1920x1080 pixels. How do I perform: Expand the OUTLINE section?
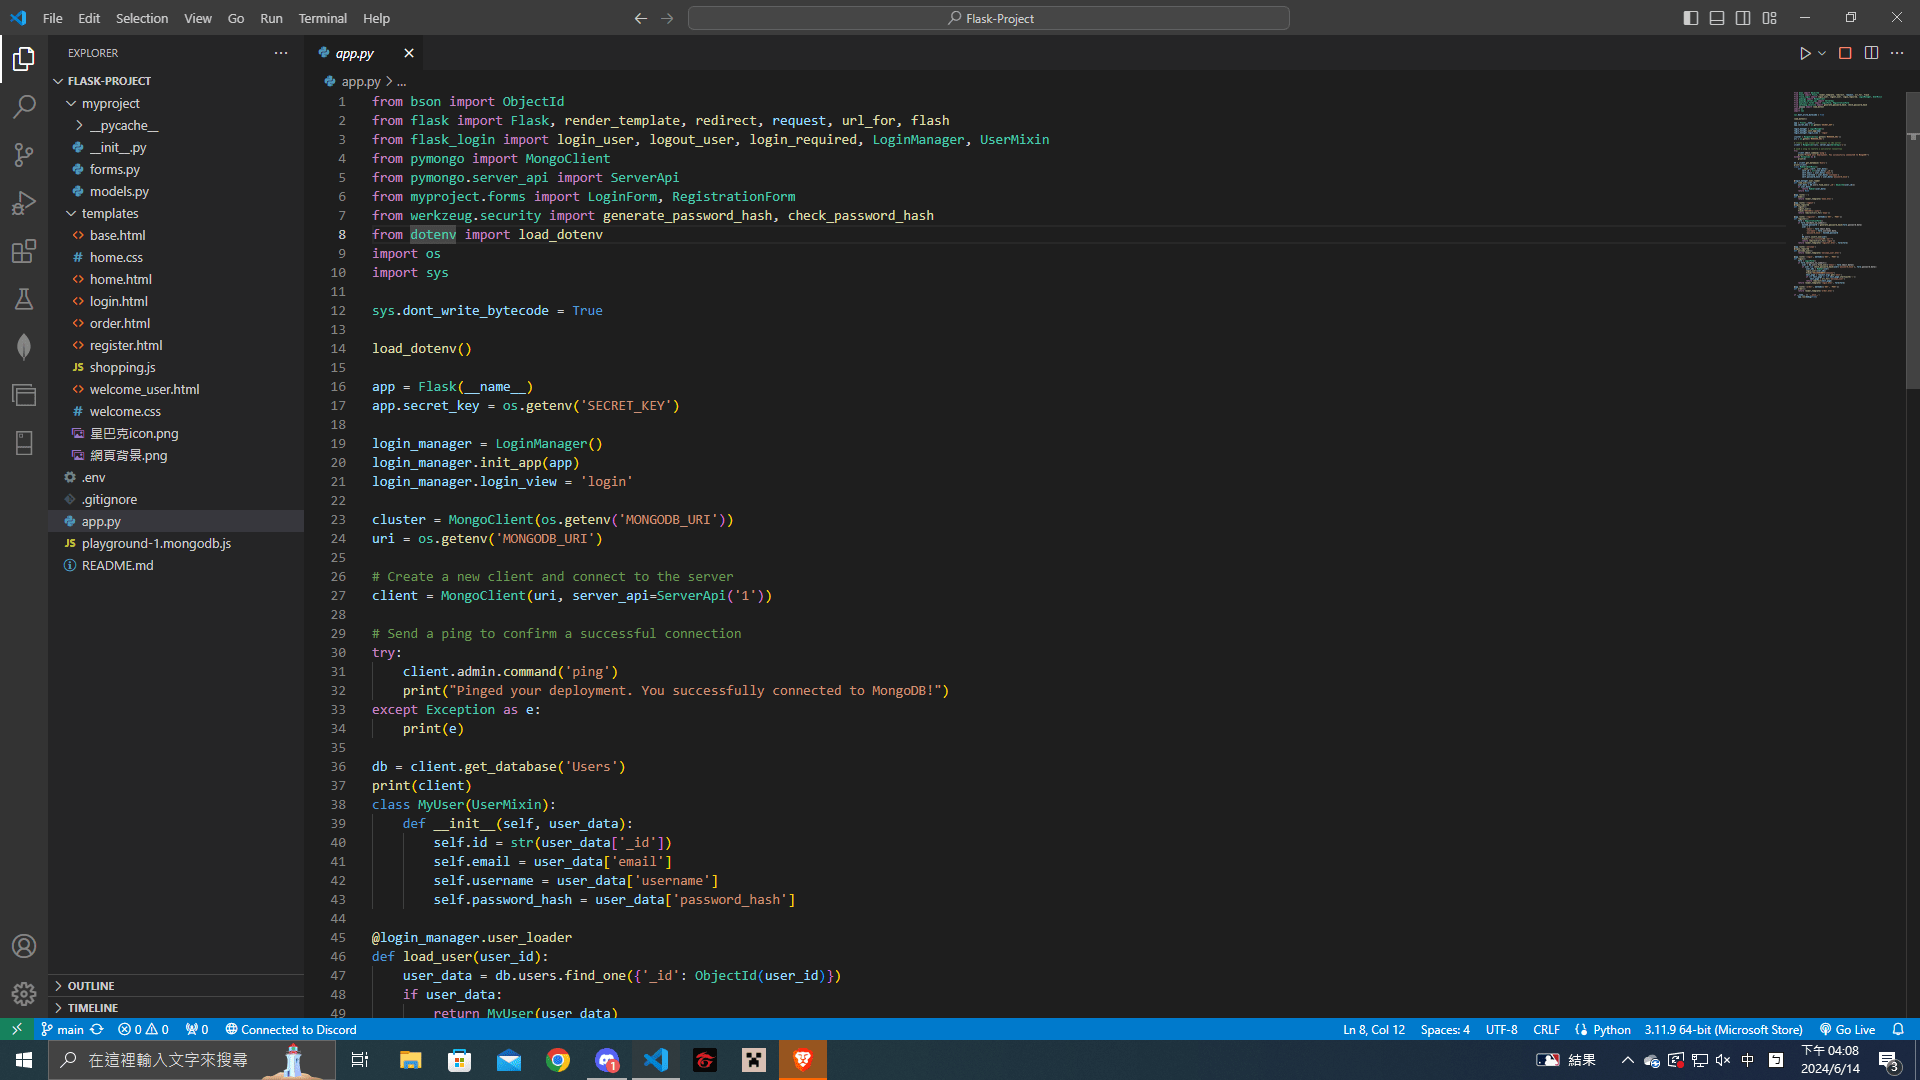(x=91, y=985)
